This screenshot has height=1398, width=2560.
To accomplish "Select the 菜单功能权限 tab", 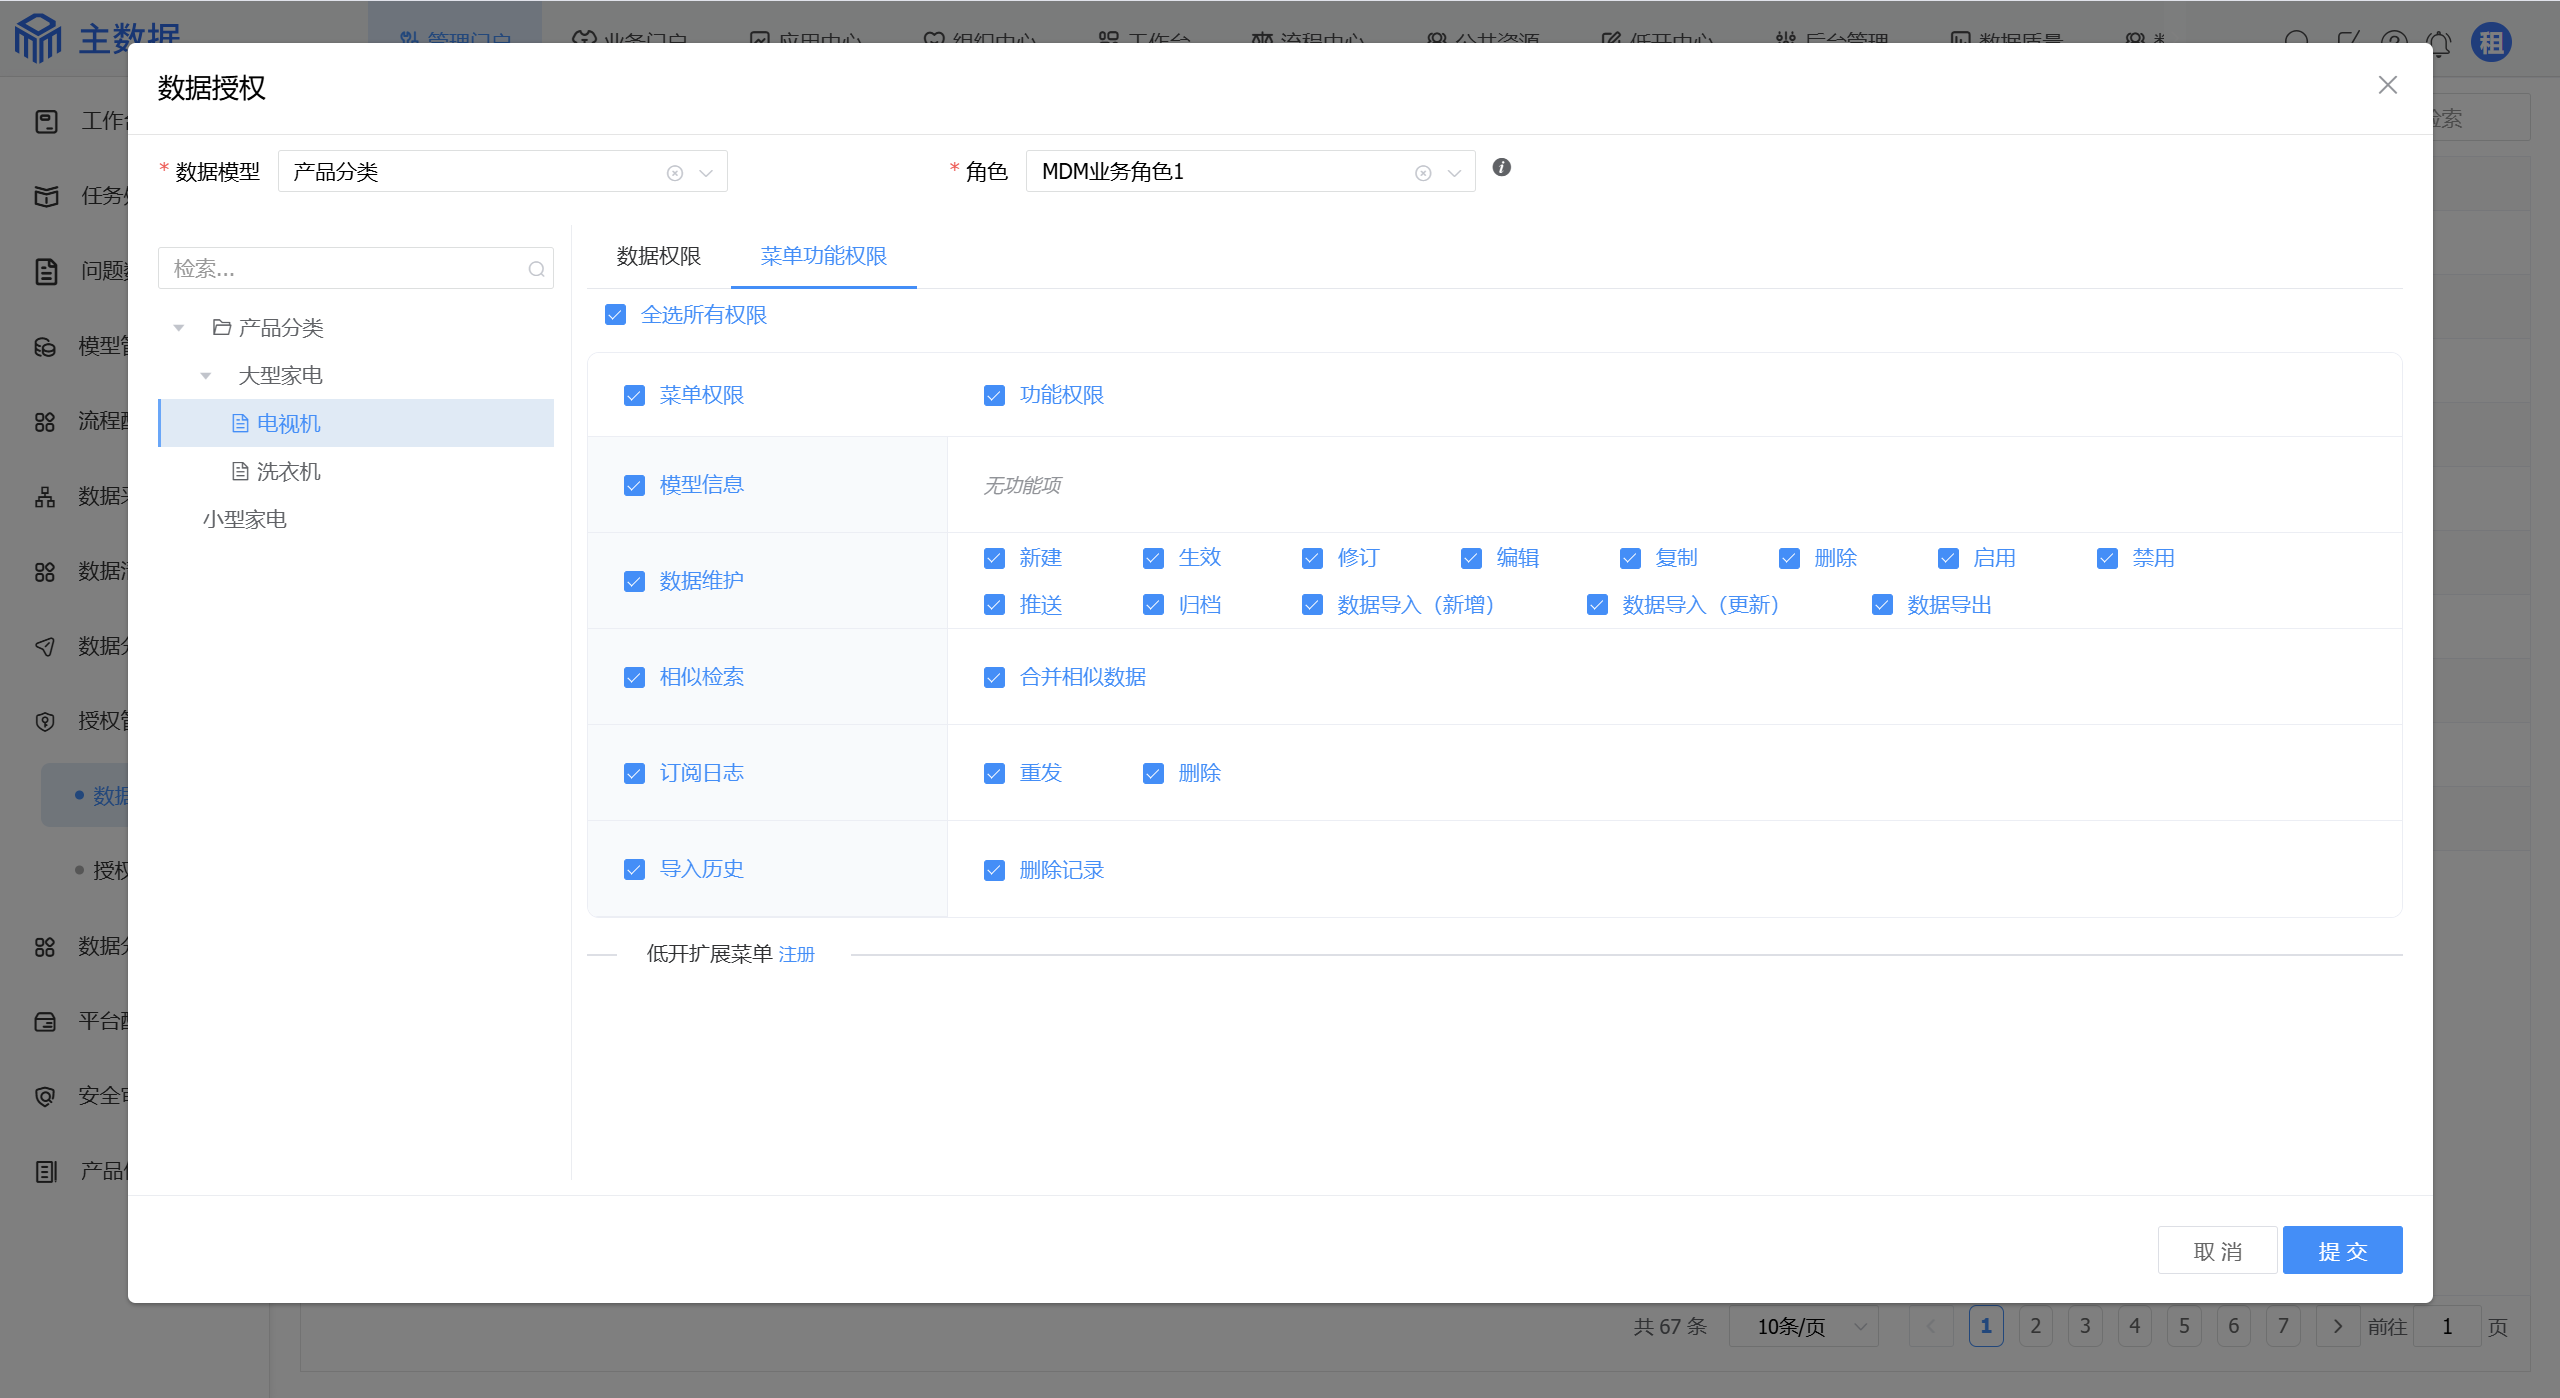I will [x=823, y=256].
